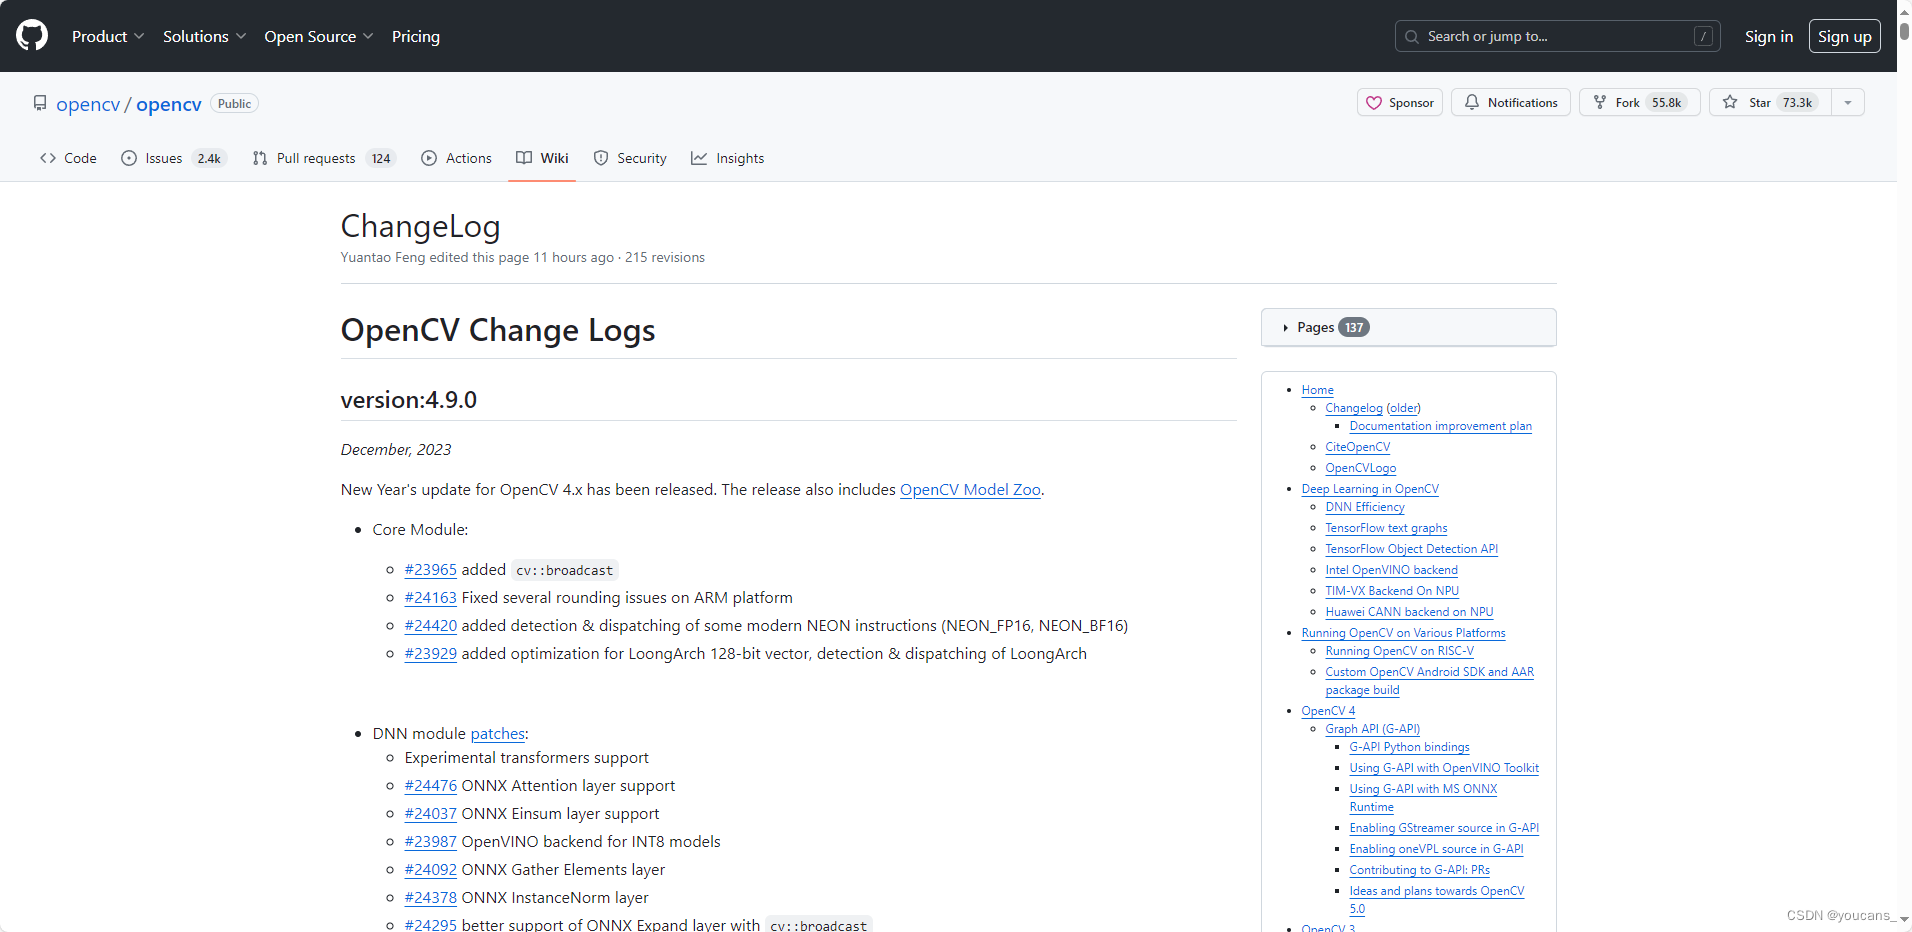Switch to the Security tab
This screenshot has height=932, width=1912.
coord(630,158)
